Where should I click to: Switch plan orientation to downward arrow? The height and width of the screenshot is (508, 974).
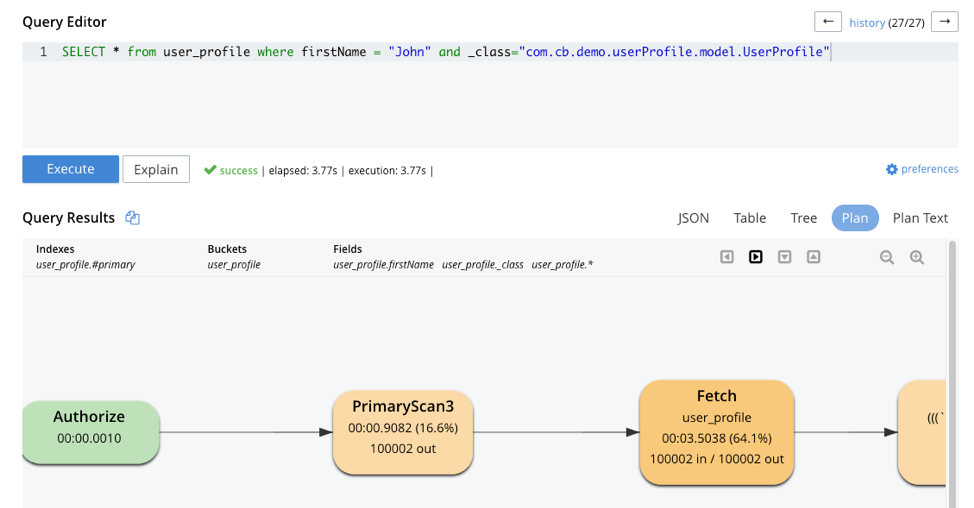click(785, 257)
